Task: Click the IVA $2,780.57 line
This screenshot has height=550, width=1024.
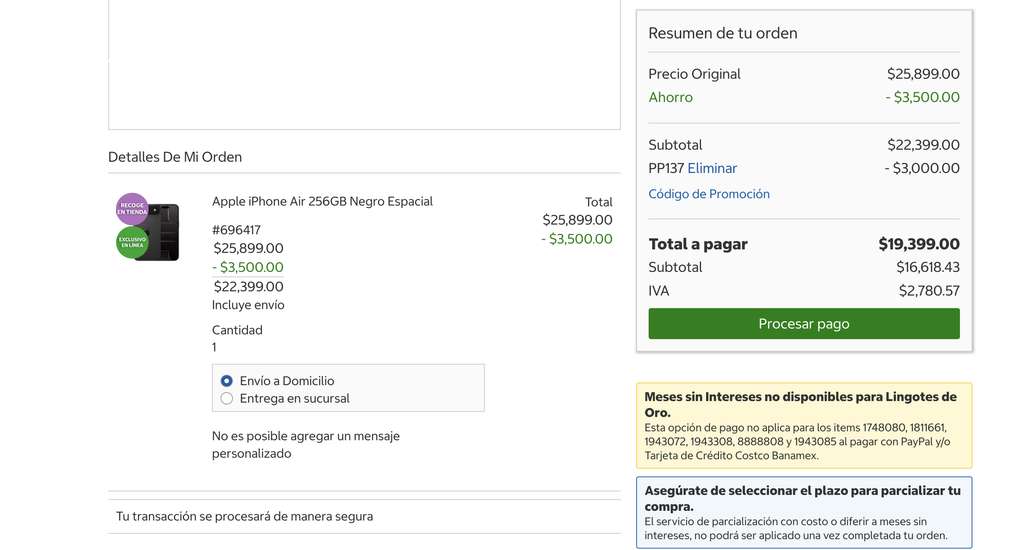Action: click(x=803, y=291)
